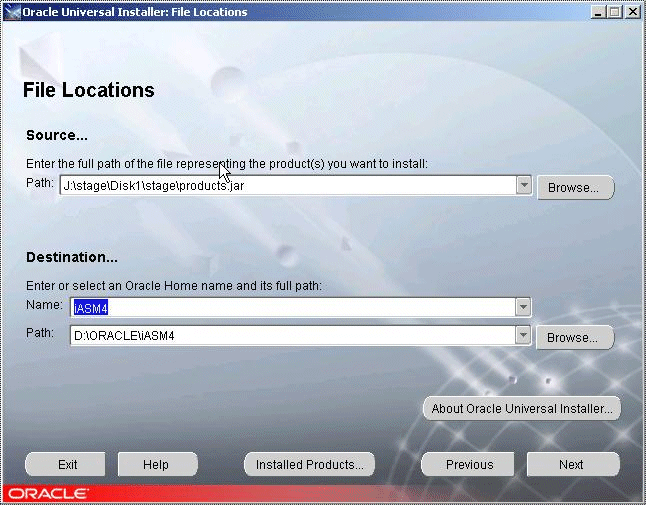Click Browse next to the Destination path
Image resolution: width=646 pixels, height=505 pixels.
point(575,338)
